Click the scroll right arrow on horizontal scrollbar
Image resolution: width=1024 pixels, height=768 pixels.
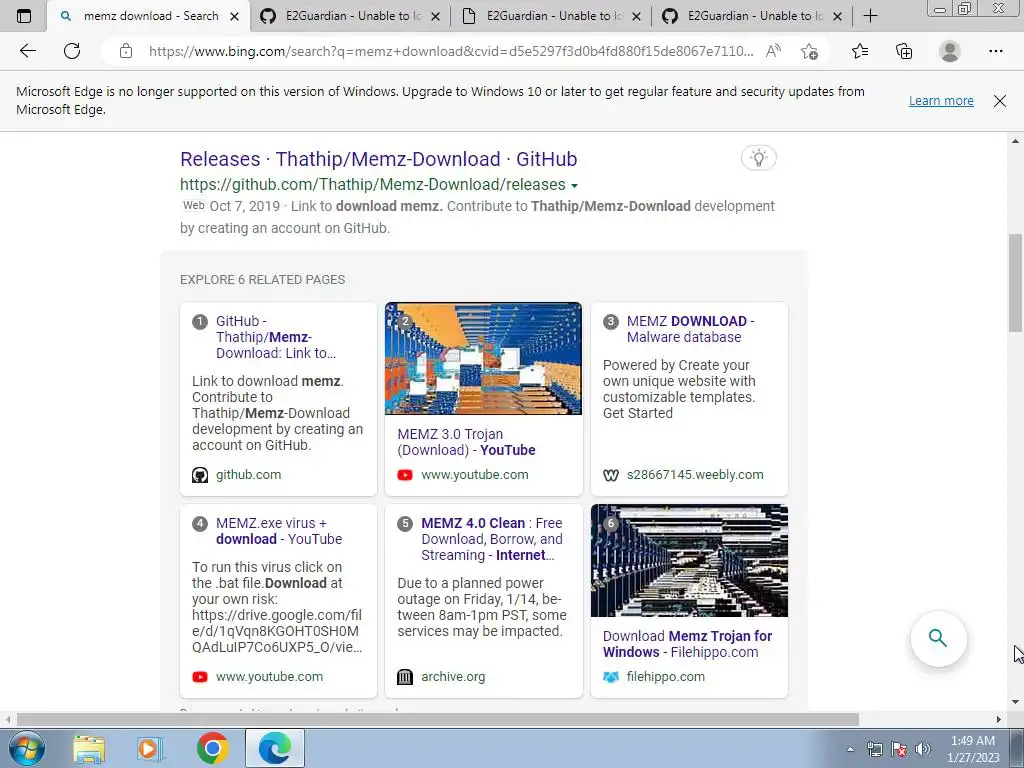(999, 719)
